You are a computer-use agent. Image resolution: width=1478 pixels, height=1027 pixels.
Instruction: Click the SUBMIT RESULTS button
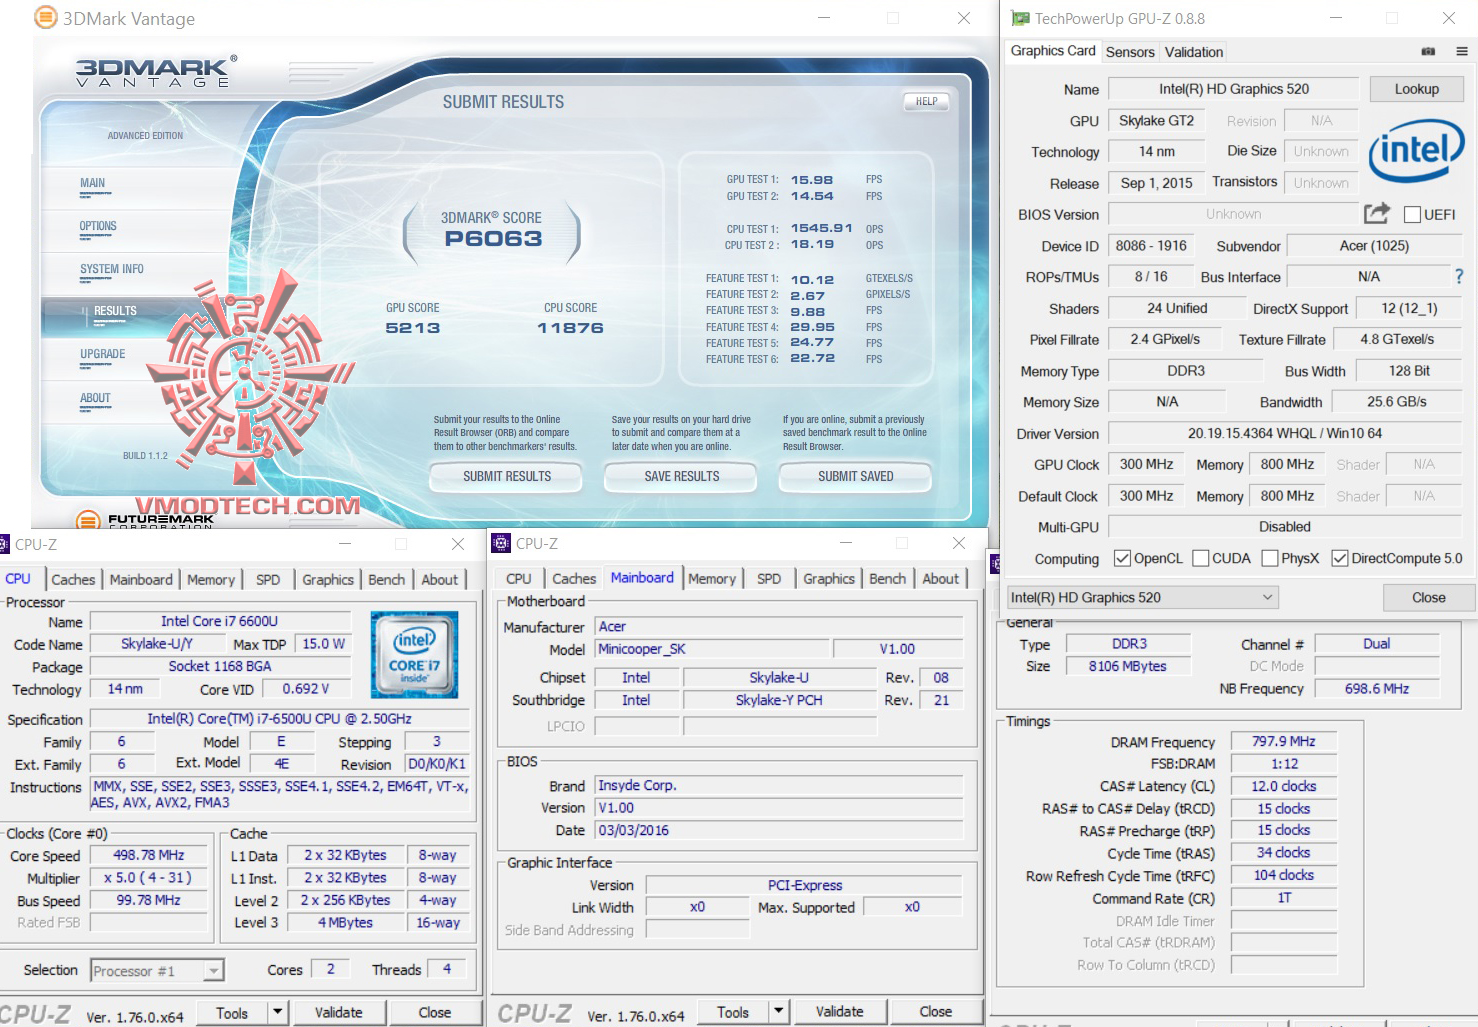[x=506, y=477]
